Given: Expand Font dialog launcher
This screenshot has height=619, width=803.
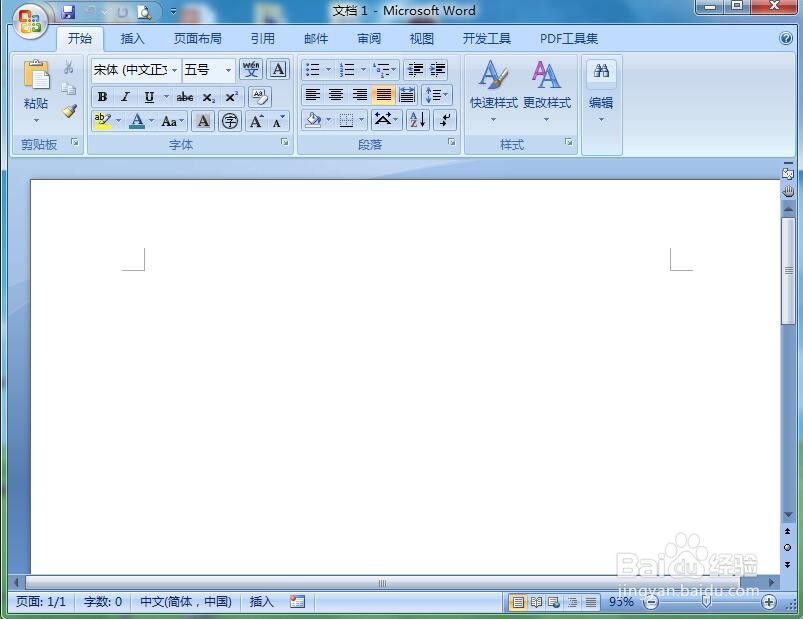Looking at the screenshot, I should (x=285, y=142).
